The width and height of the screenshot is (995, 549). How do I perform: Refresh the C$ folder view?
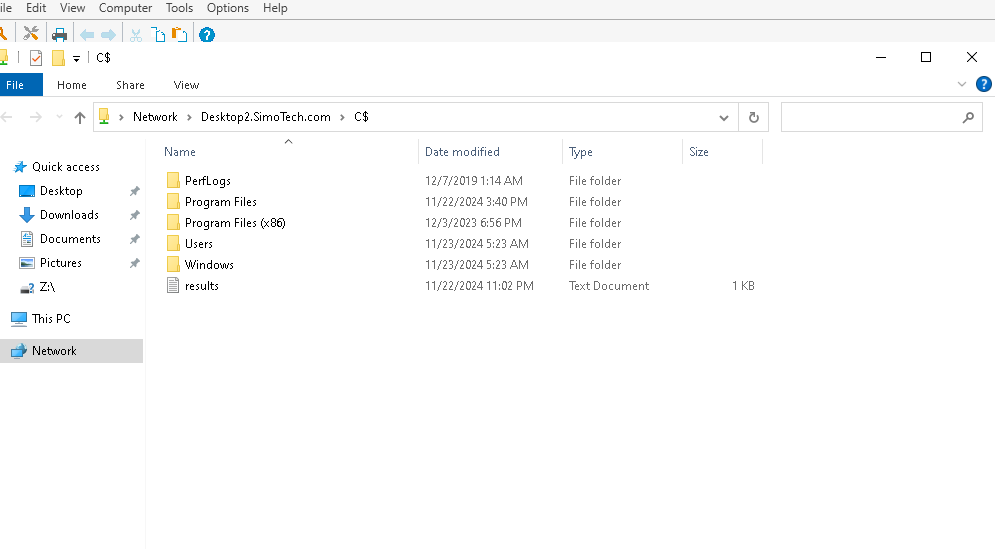point(754,117)
